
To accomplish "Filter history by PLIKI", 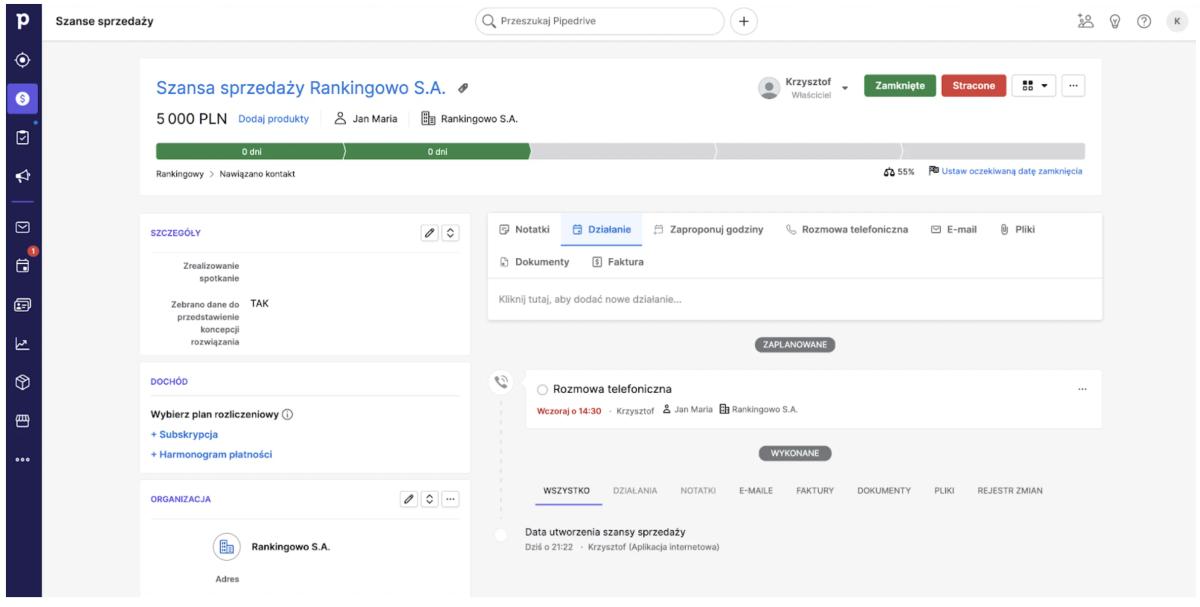I will click(944, 490).
